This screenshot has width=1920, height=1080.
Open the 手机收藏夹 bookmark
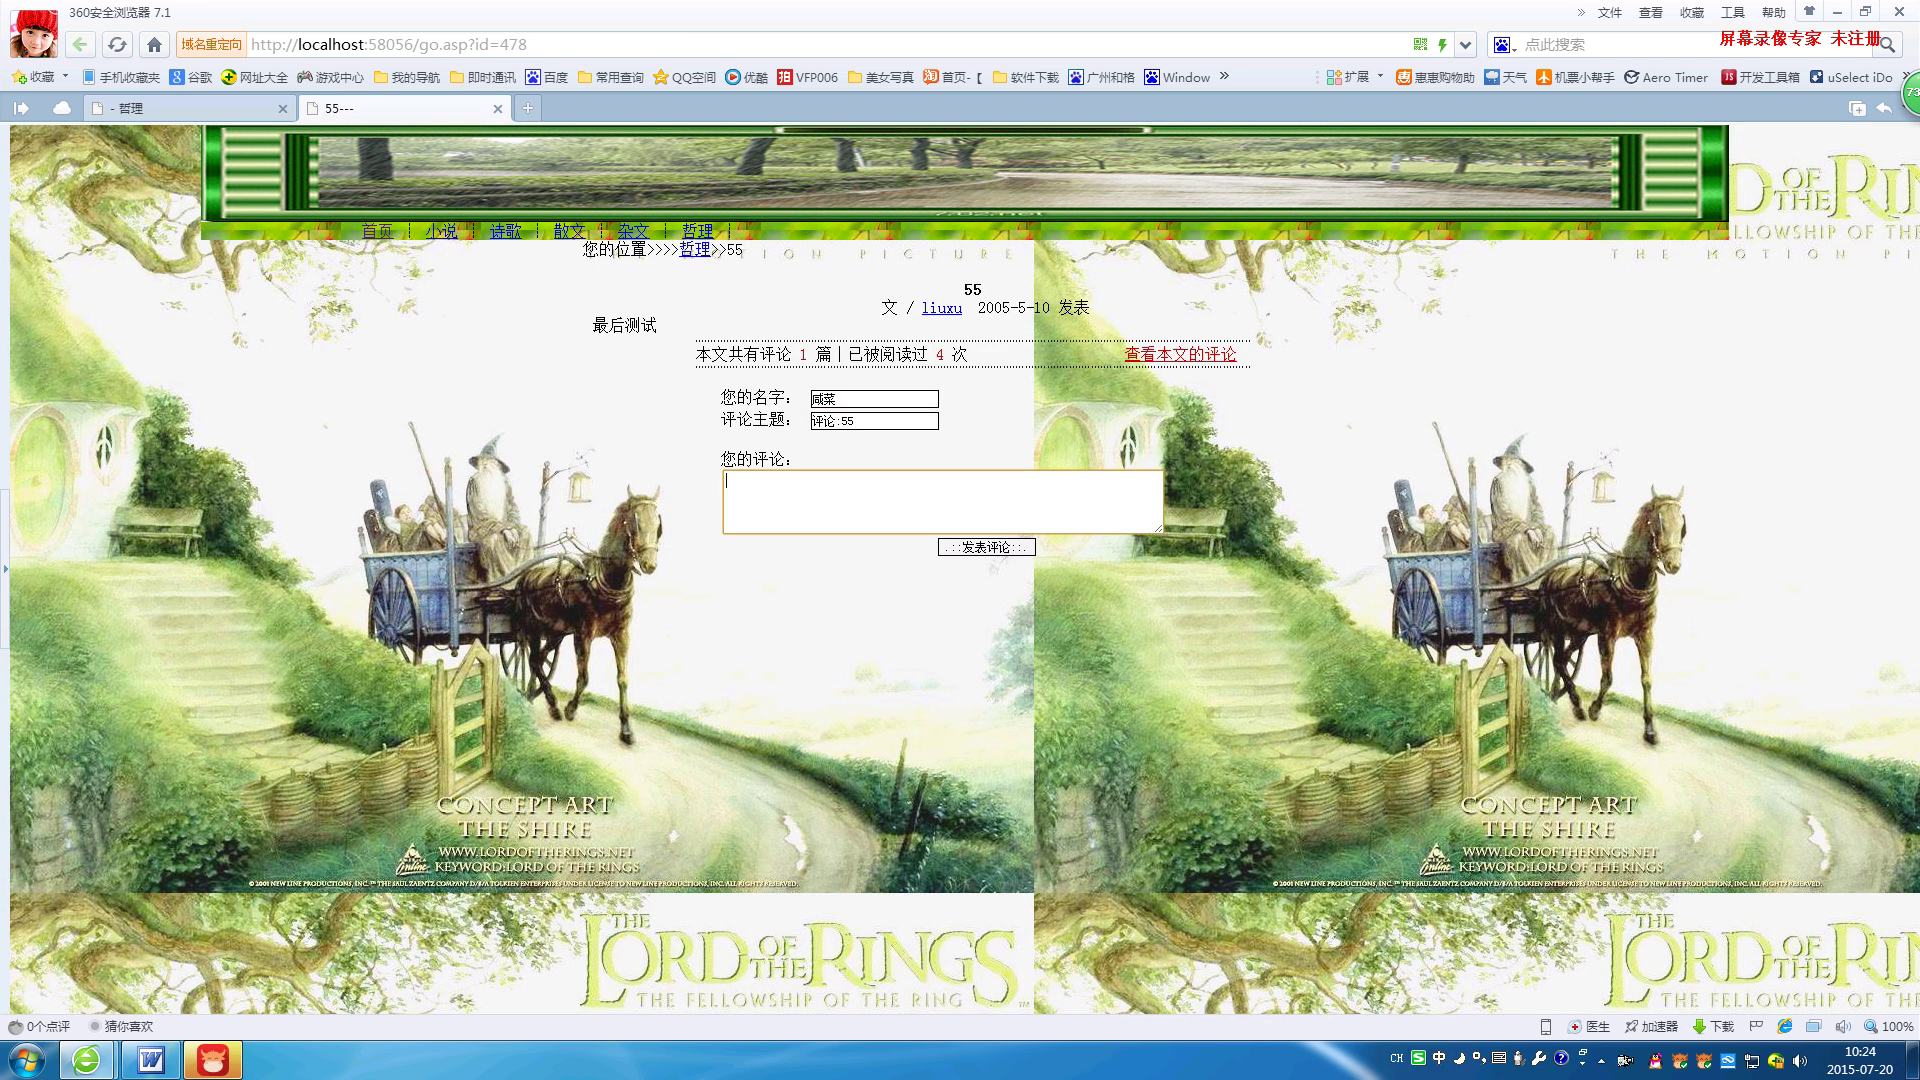[121, 77]
